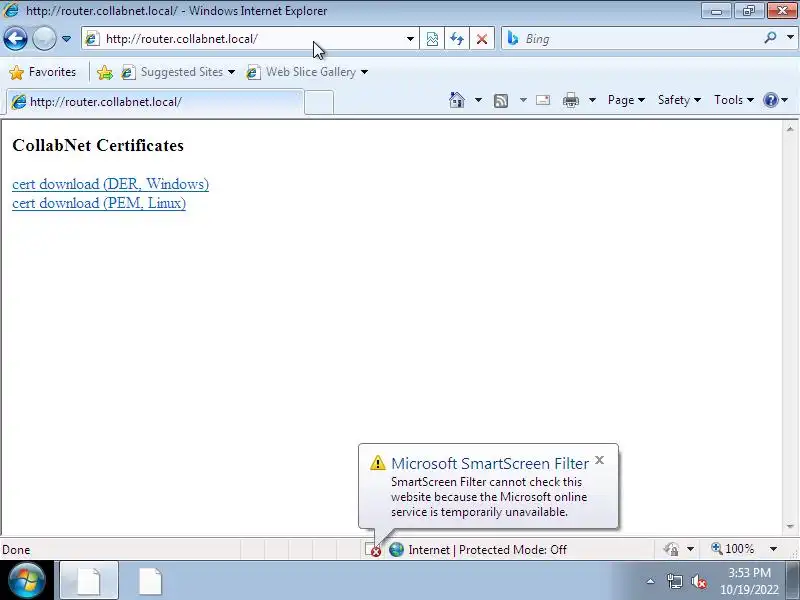800x600 pixels.
Task: Click the address bar URL field
Action: coord(248,39)
